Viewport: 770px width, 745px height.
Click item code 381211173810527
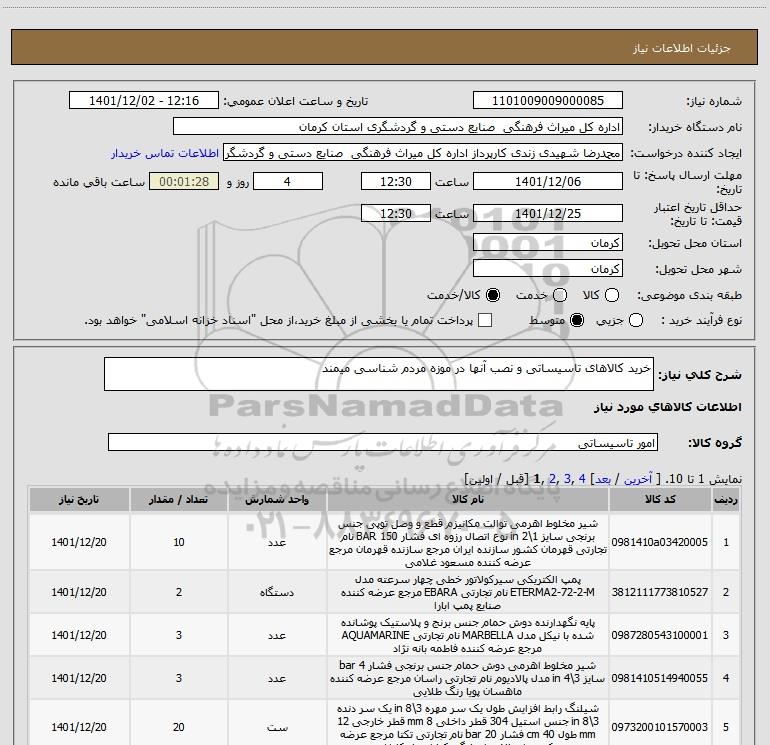coord(660,592)
